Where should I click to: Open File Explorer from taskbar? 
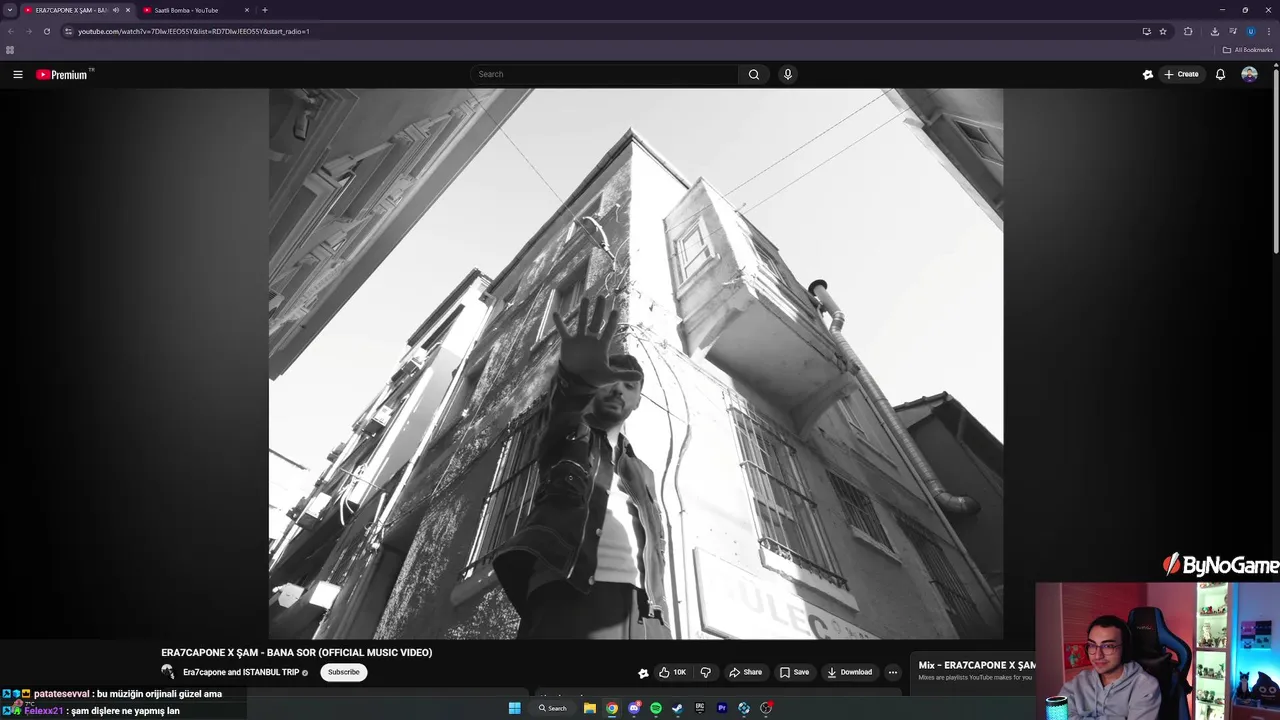pos(590,708)
